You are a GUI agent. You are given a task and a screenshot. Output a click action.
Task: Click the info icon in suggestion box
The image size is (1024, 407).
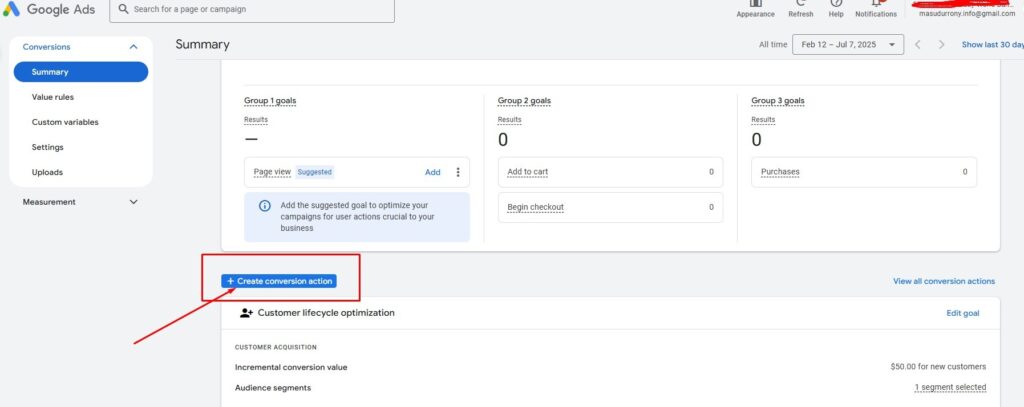264,205
